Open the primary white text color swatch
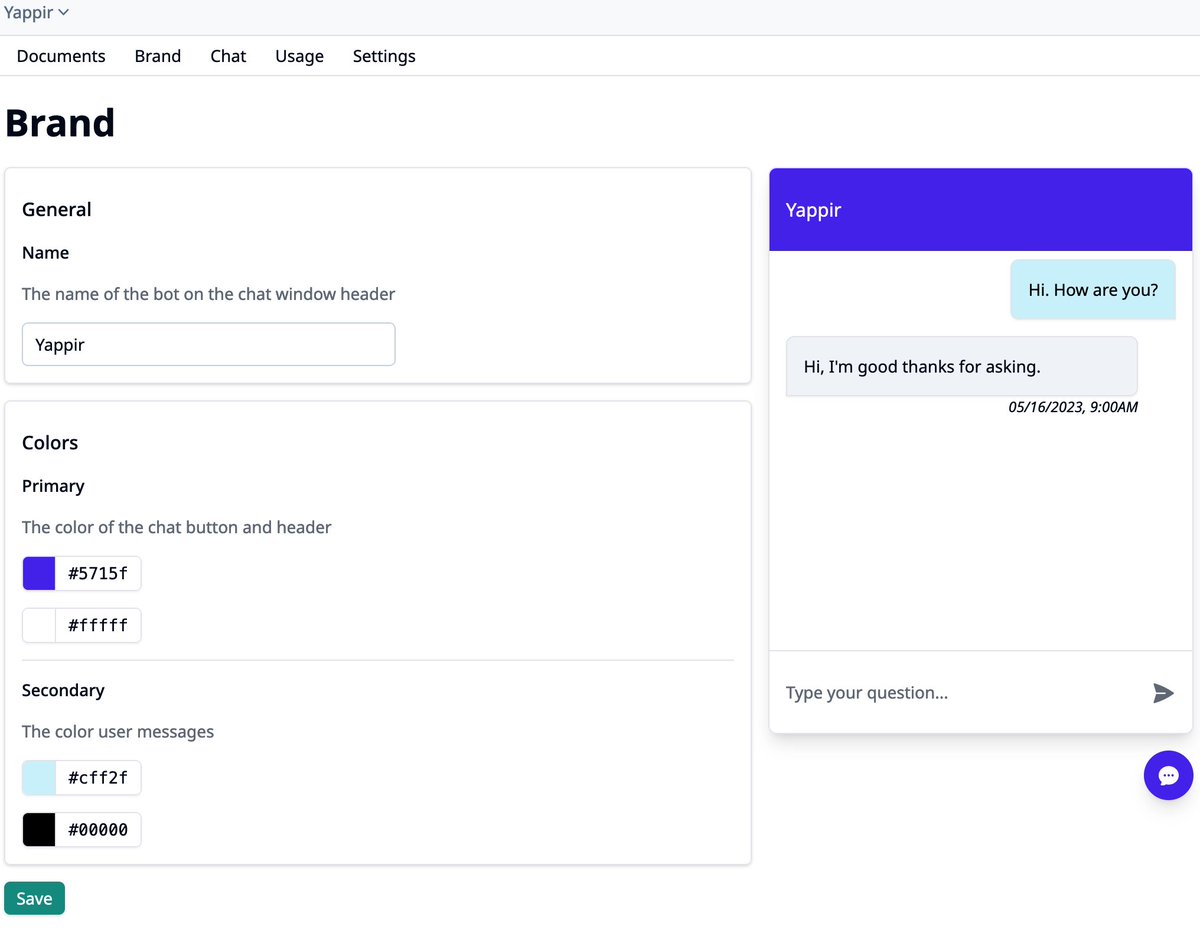This screenshot has width=1200, height=933. 39,626
